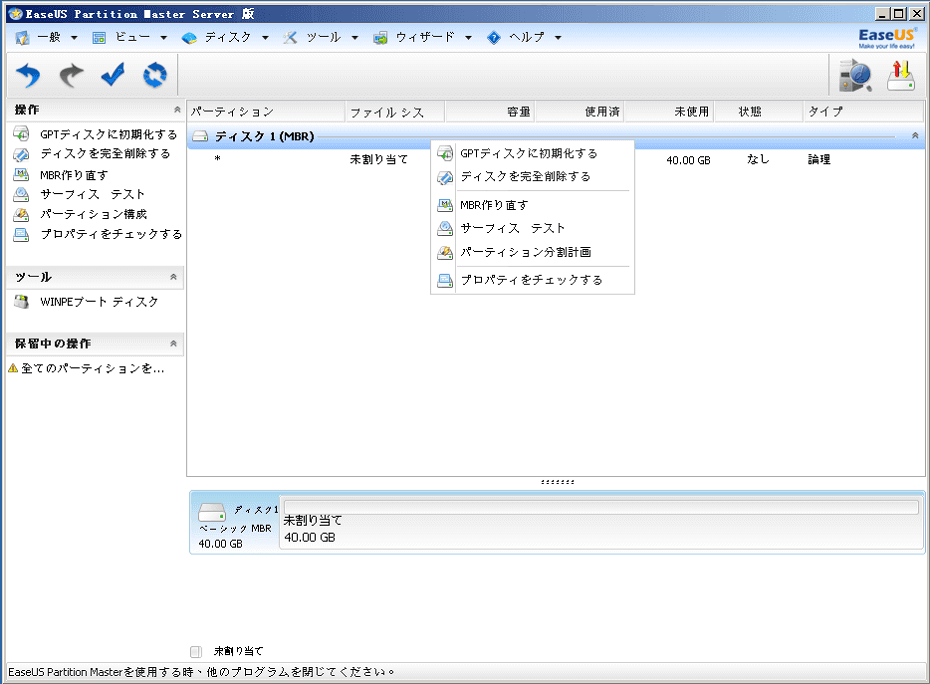Collapse the 操作 sidebar section
Viewport: 930px width, 684px height.
pyautogui.click(x=176, y=110)
